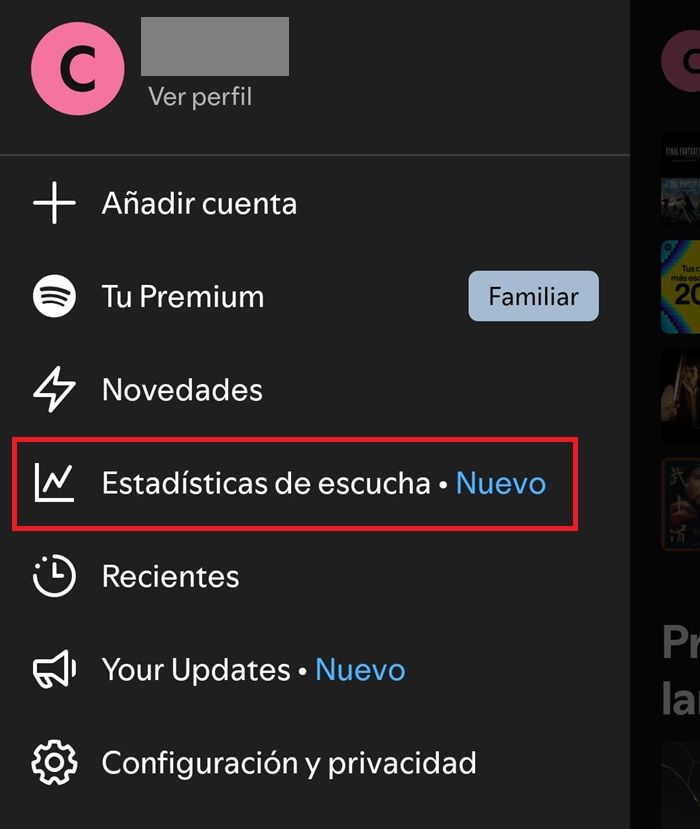Tap the yellow playlist thumbnail behind drawer
The height and width of the screenshot is (829, 700).
(x=680, y=287)
